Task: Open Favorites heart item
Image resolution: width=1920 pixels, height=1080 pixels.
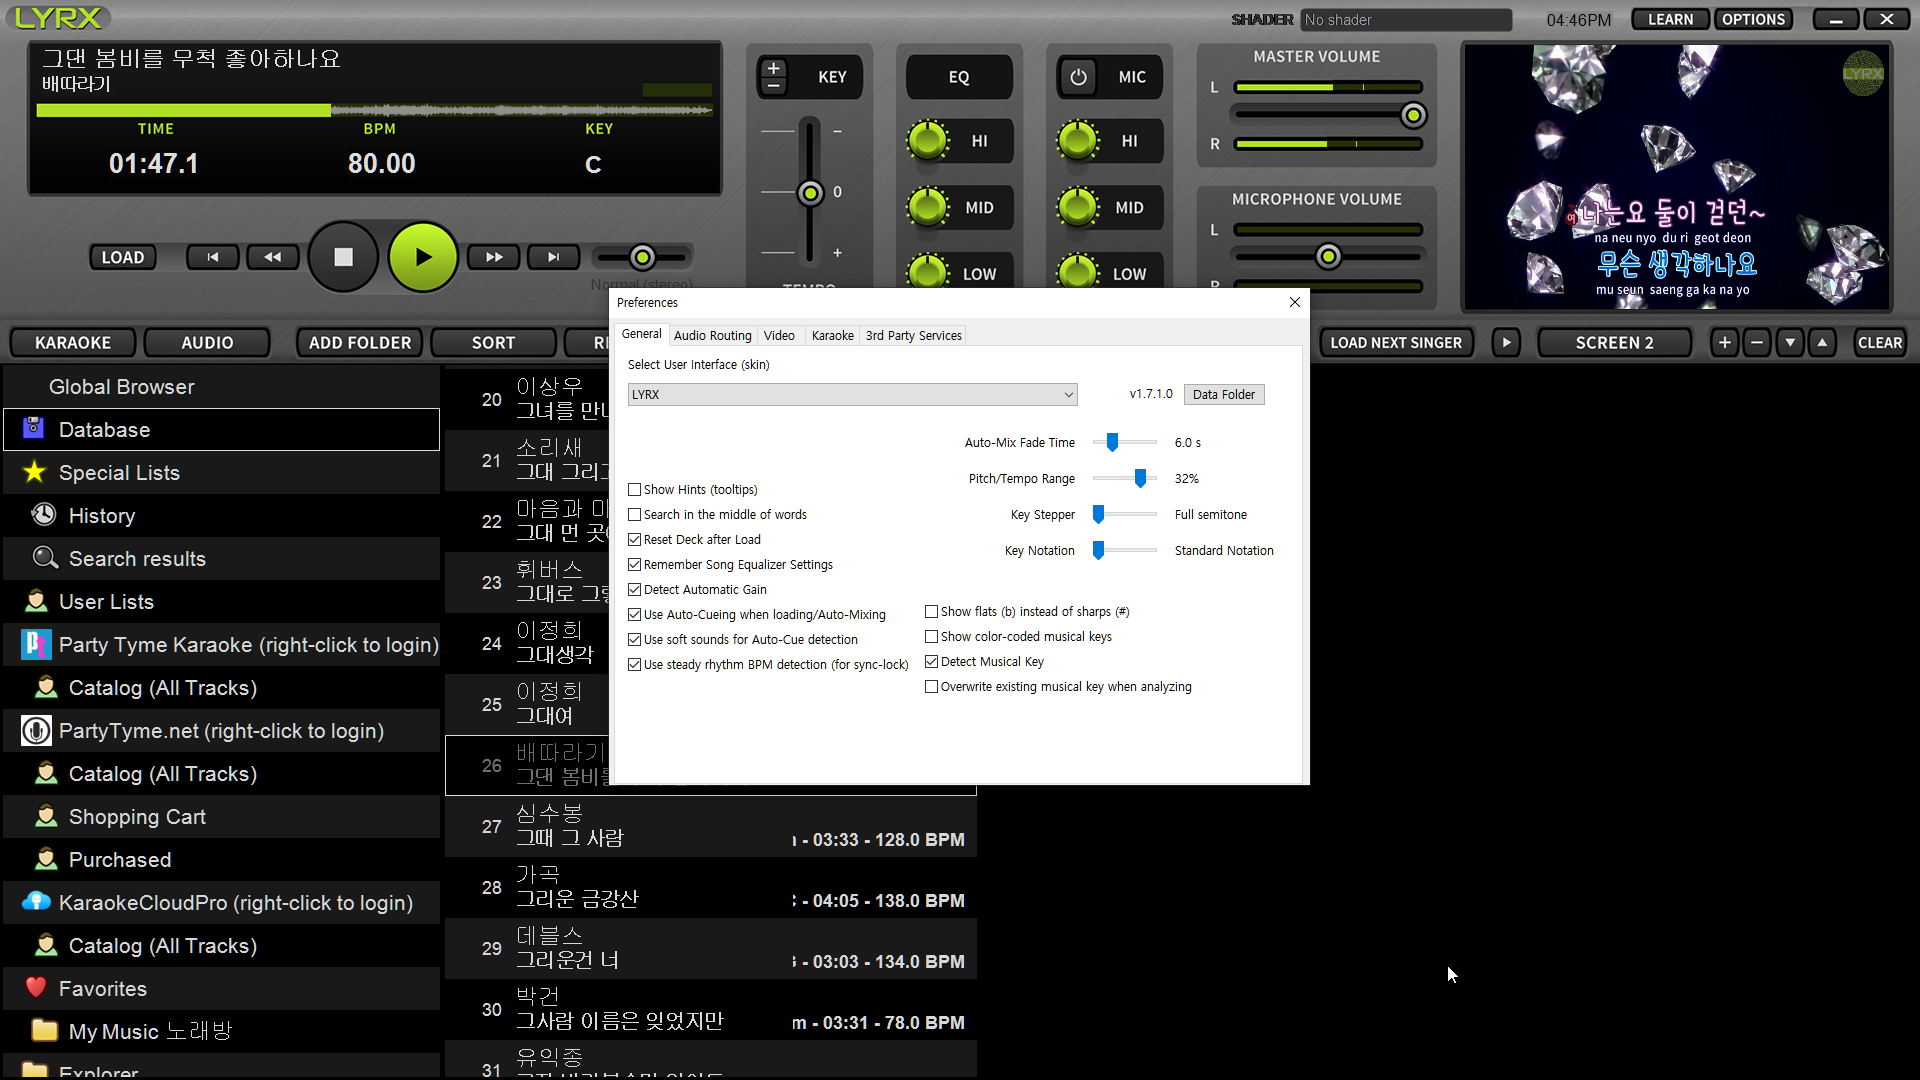Action: pos(222,989)
